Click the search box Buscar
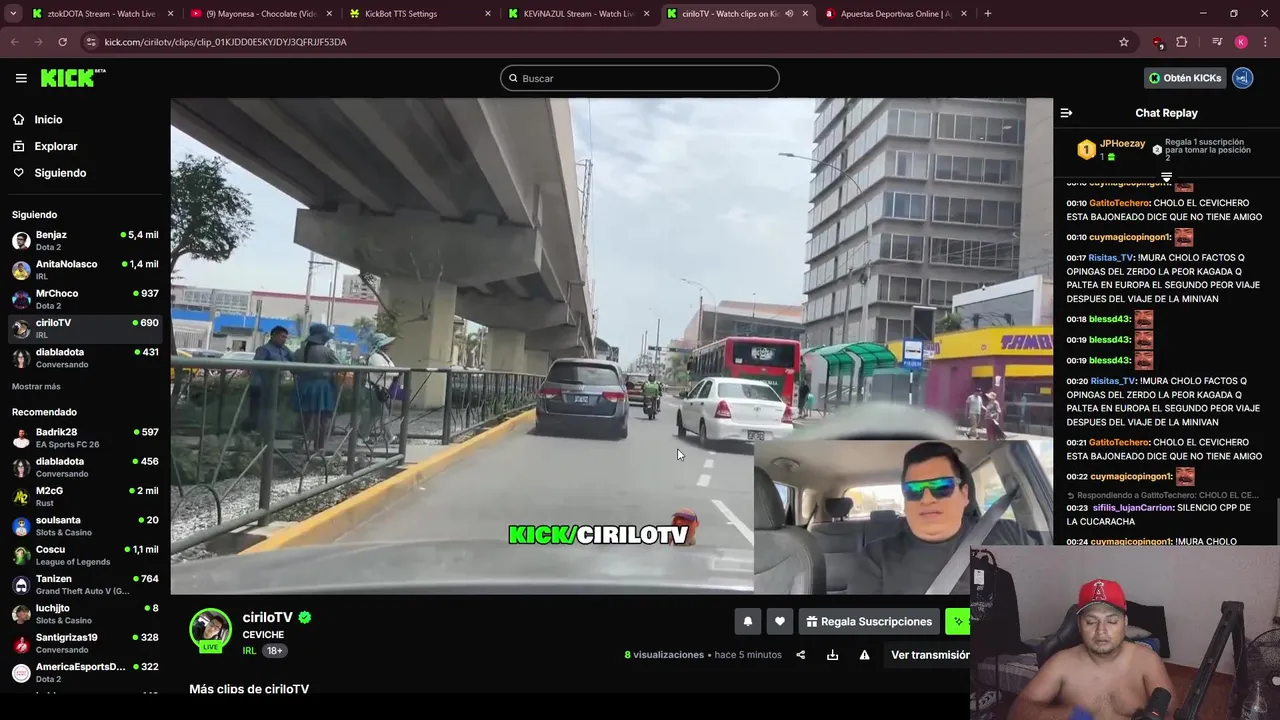Viewport: 1280px width, 720px height. click(640, 78)
